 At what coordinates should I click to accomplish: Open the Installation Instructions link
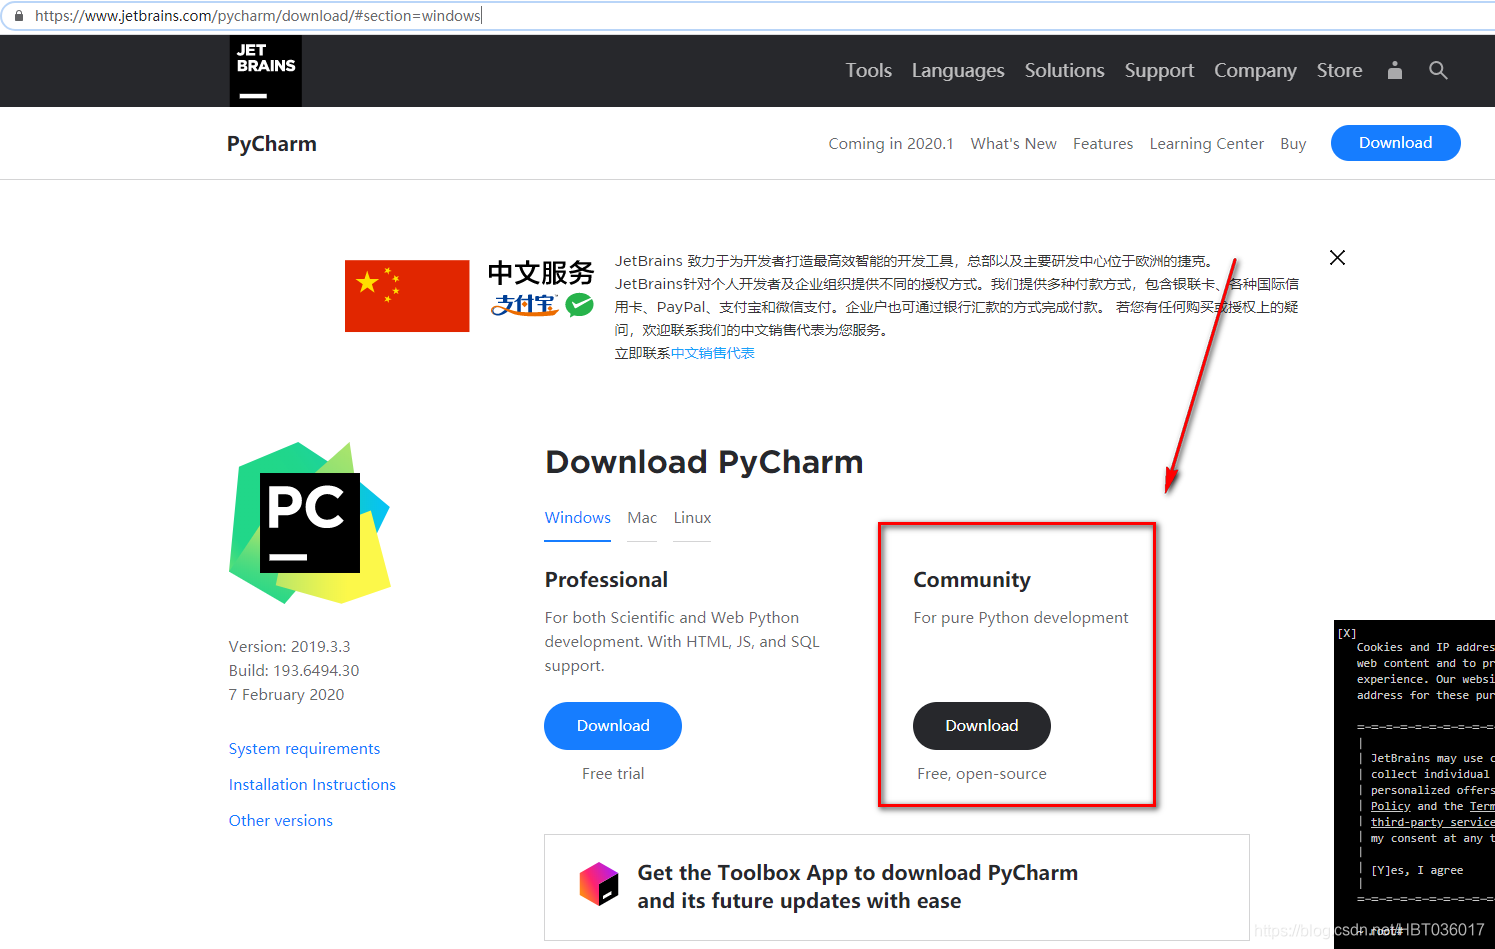[x=312, y=785]
